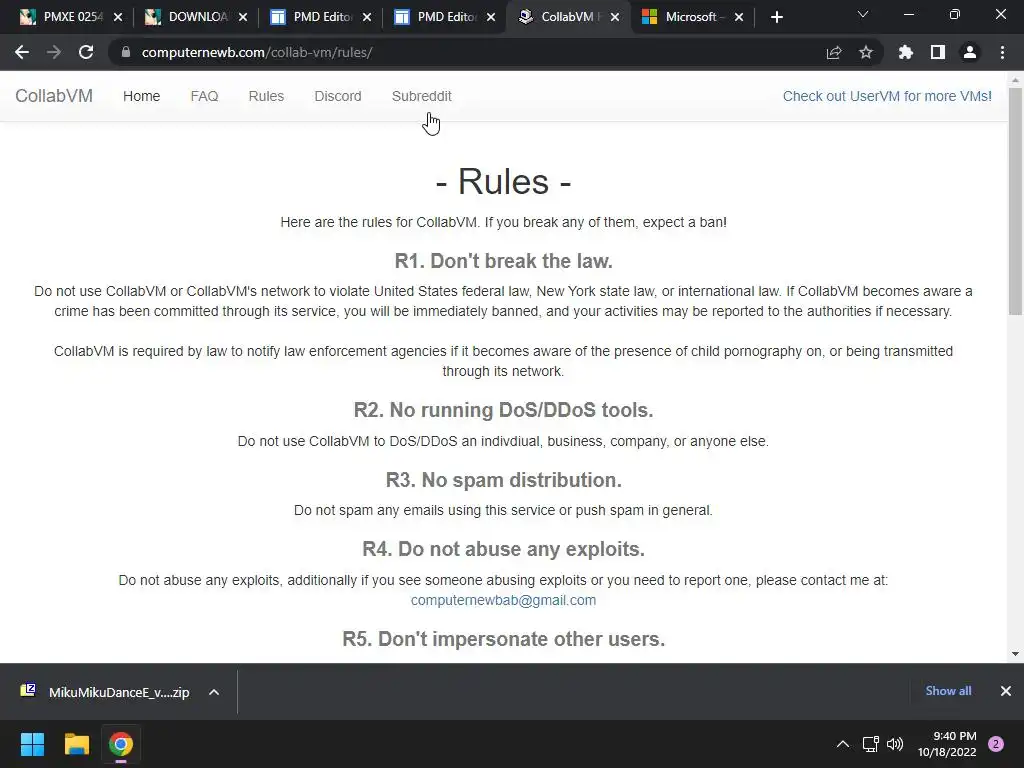Click the R2. No running DoS/DDoS tools heading
Screen dimensions: 1024x768
[503, 410]
